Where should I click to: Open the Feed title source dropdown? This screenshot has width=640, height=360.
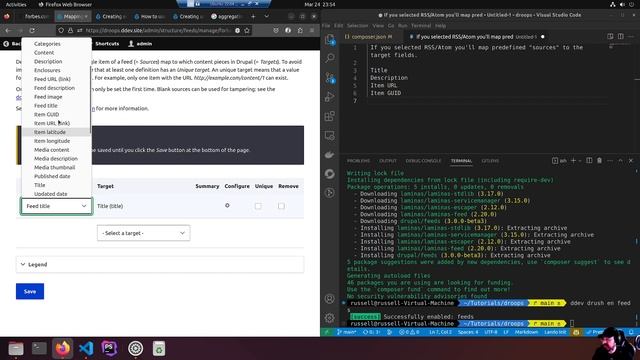56,206
